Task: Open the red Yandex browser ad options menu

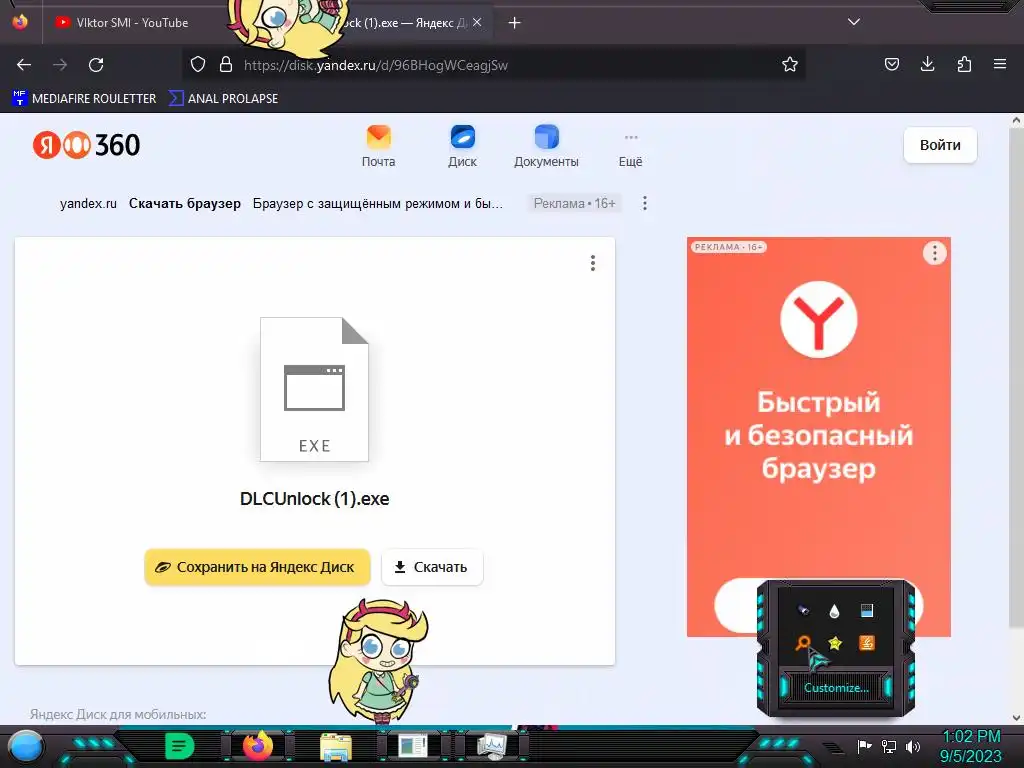Action: pos(935,253)
